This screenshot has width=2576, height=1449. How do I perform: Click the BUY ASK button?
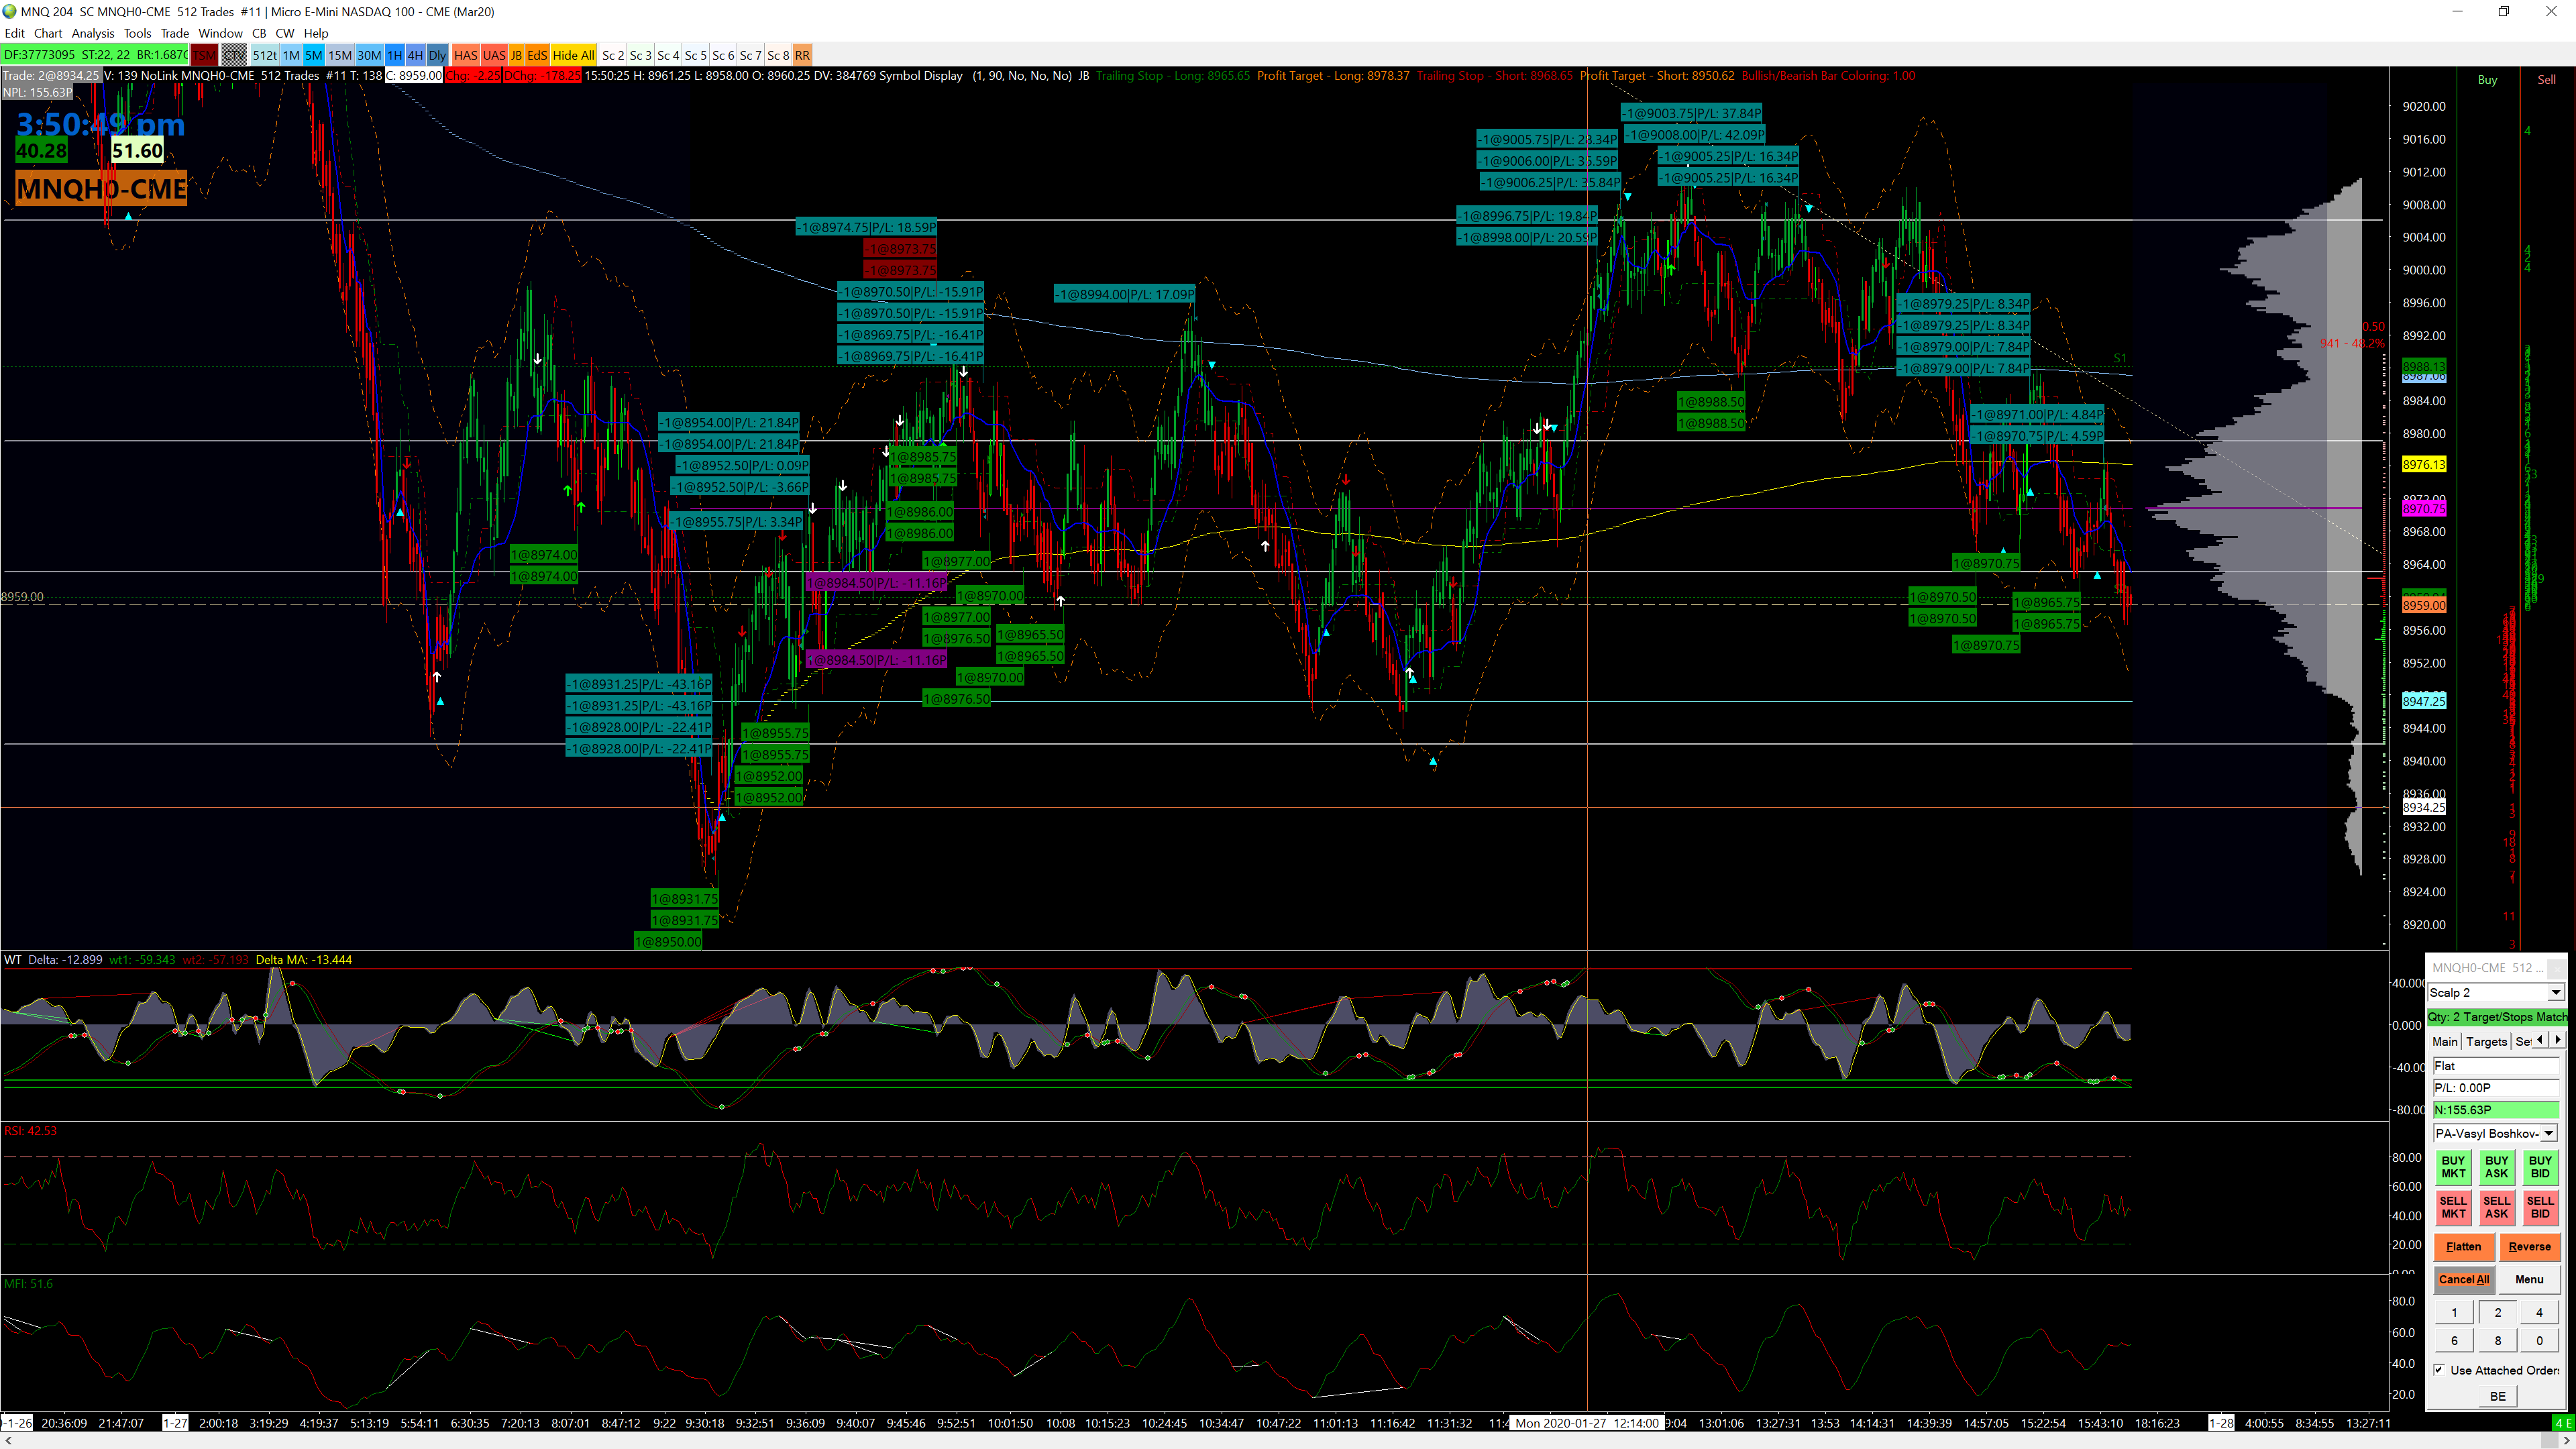click(2496, 1167)
